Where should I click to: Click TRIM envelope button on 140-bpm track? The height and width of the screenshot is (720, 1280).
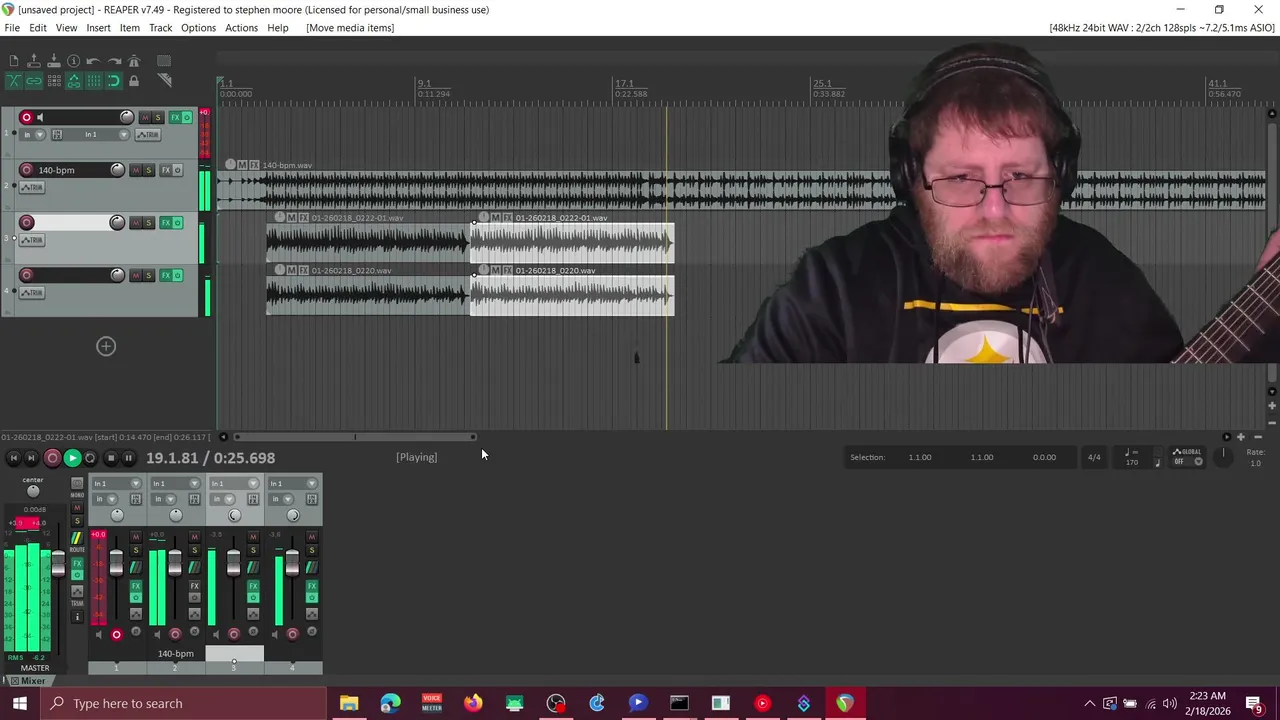31,187
